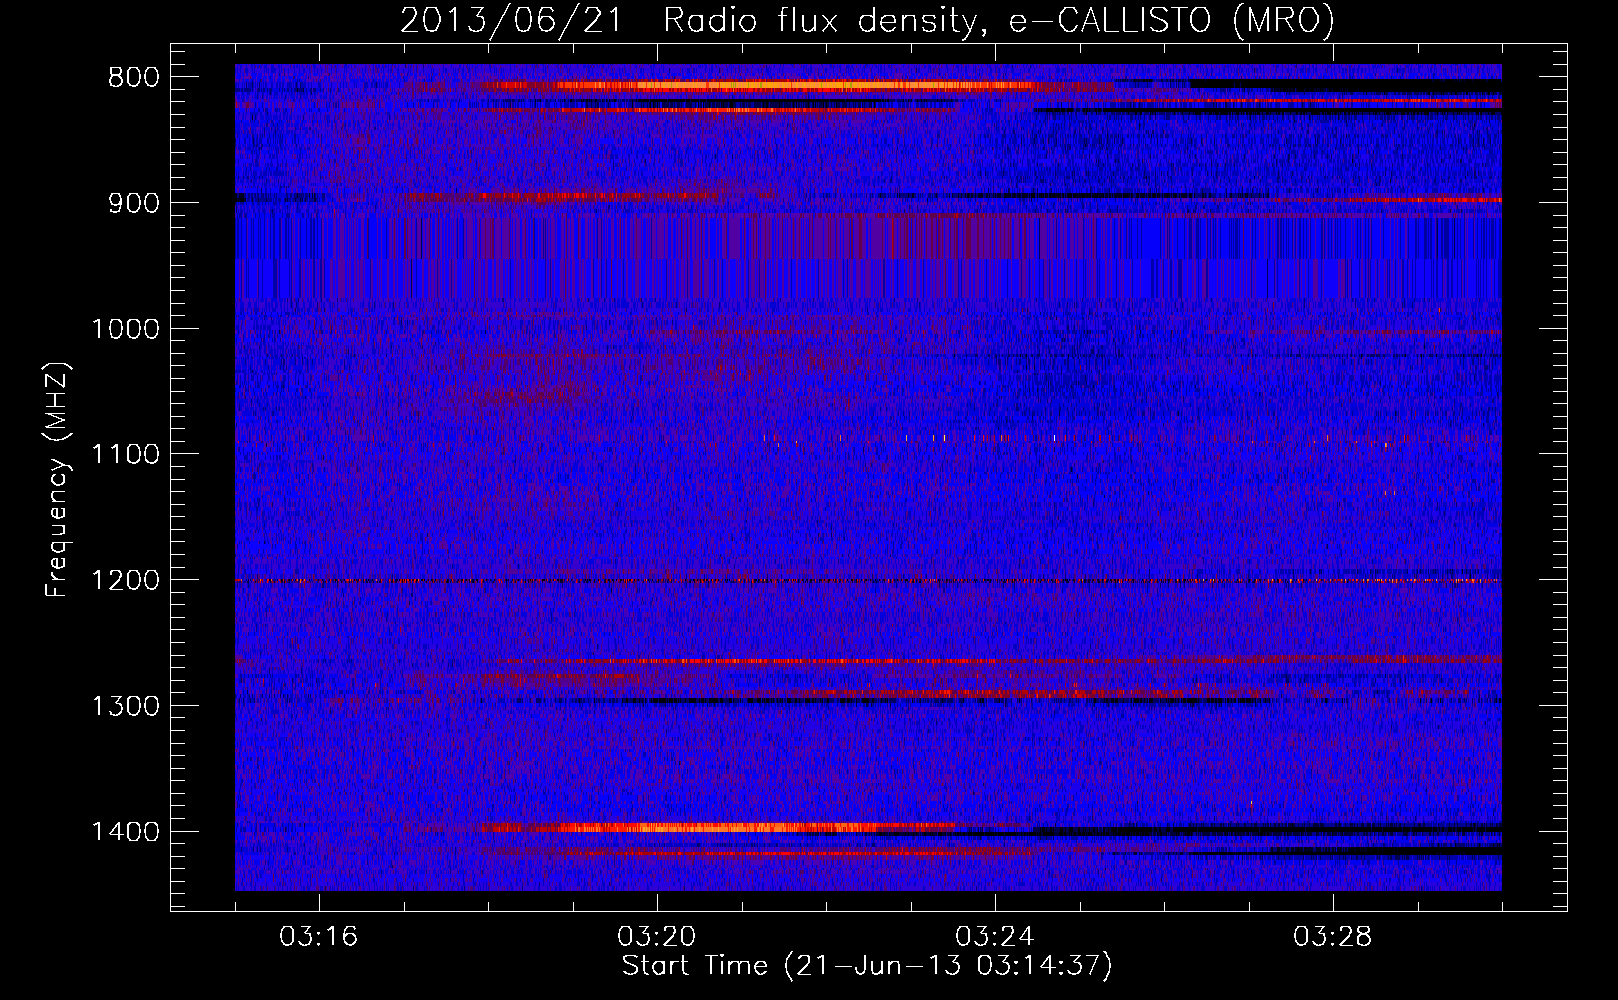The width and height of the screenshot is (1618, 1000).
Task: Click the thin horizontal line at 1200 MHz
Action: 868,581
